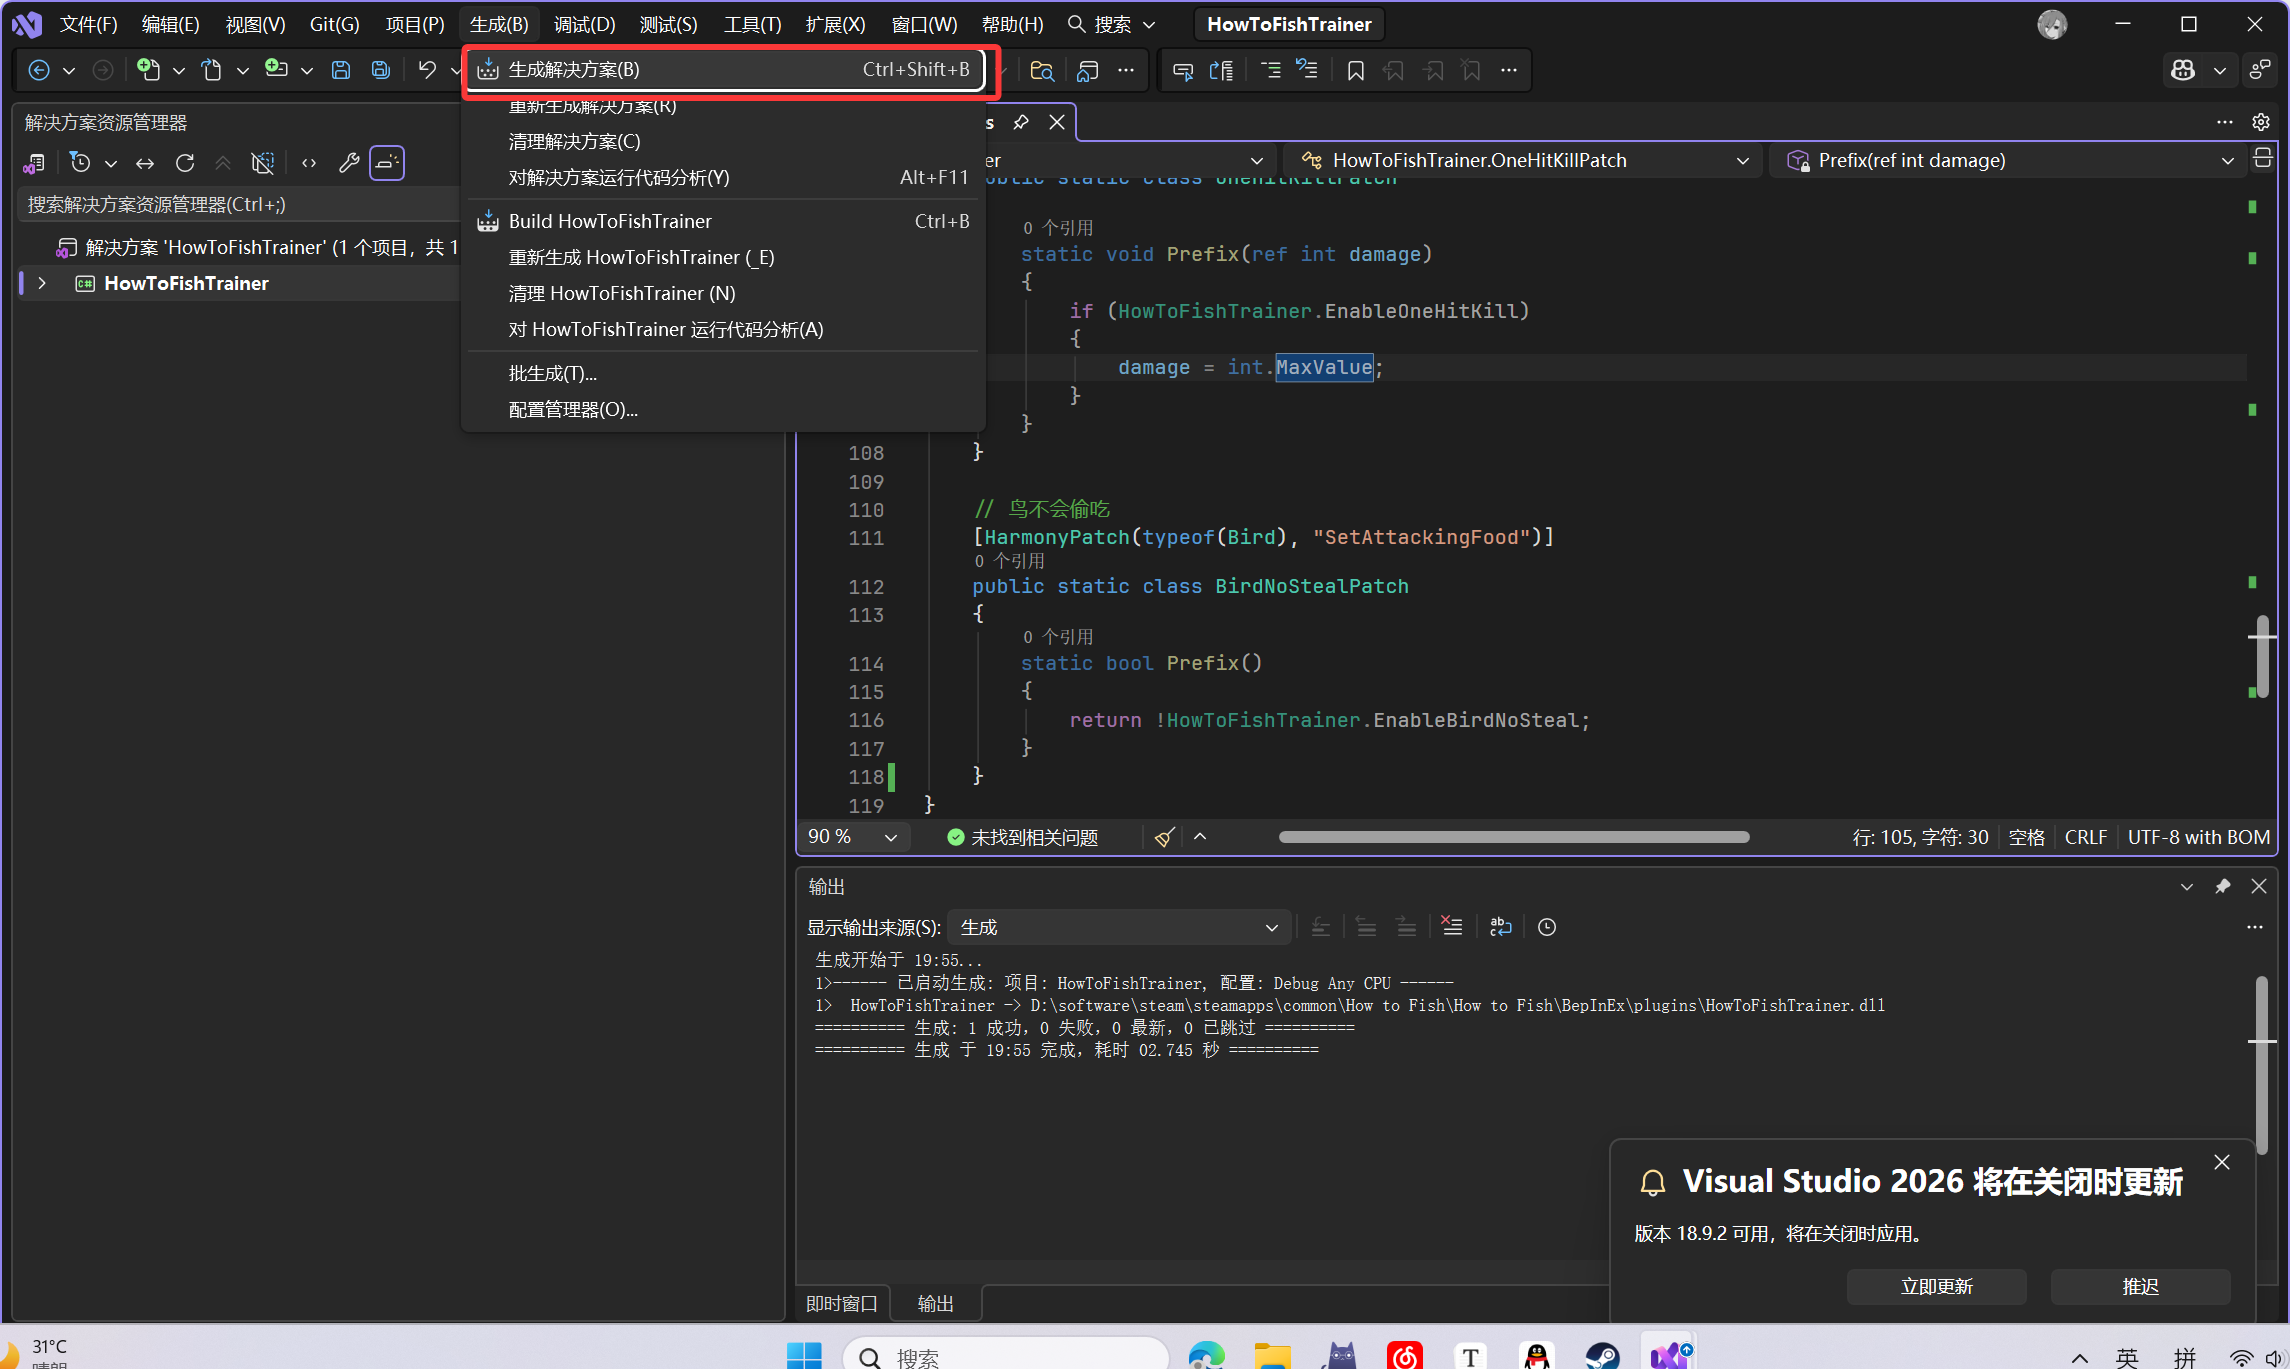
Task: Open the 90 % zoom level dropdown
Action: (854, 837)
